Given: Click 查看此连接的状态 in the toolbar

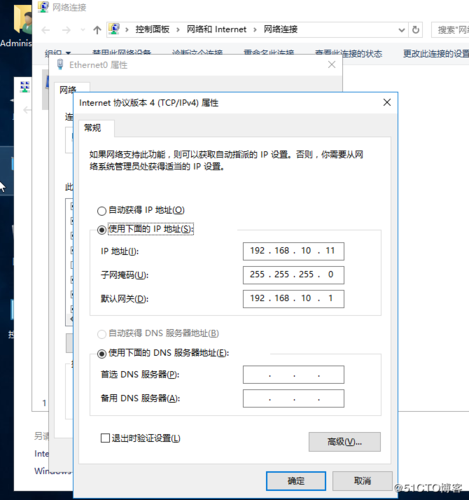Looking at the screenshot, I should pyautogui.click(x=349, y=53).
